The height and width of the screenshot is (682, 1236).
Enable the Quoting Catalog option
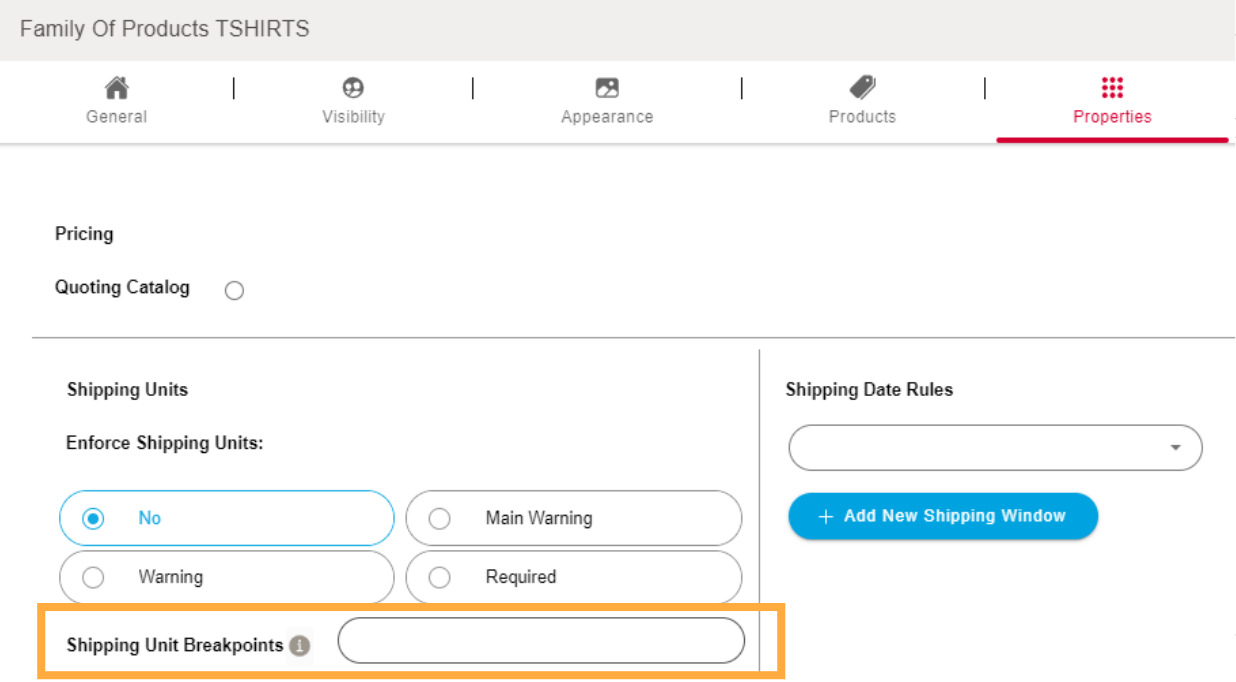234,290
